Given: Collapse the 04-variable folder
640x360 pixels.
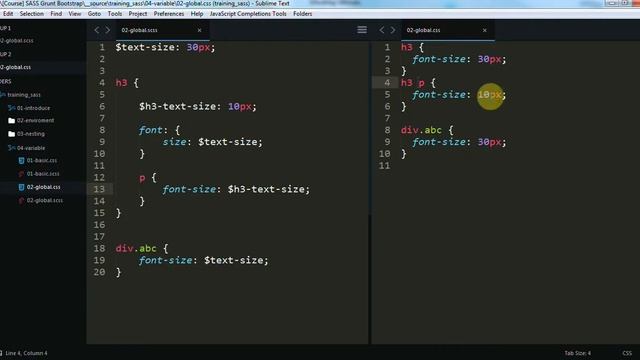Looking at the screenshot, I should click(x=11, y=148).
